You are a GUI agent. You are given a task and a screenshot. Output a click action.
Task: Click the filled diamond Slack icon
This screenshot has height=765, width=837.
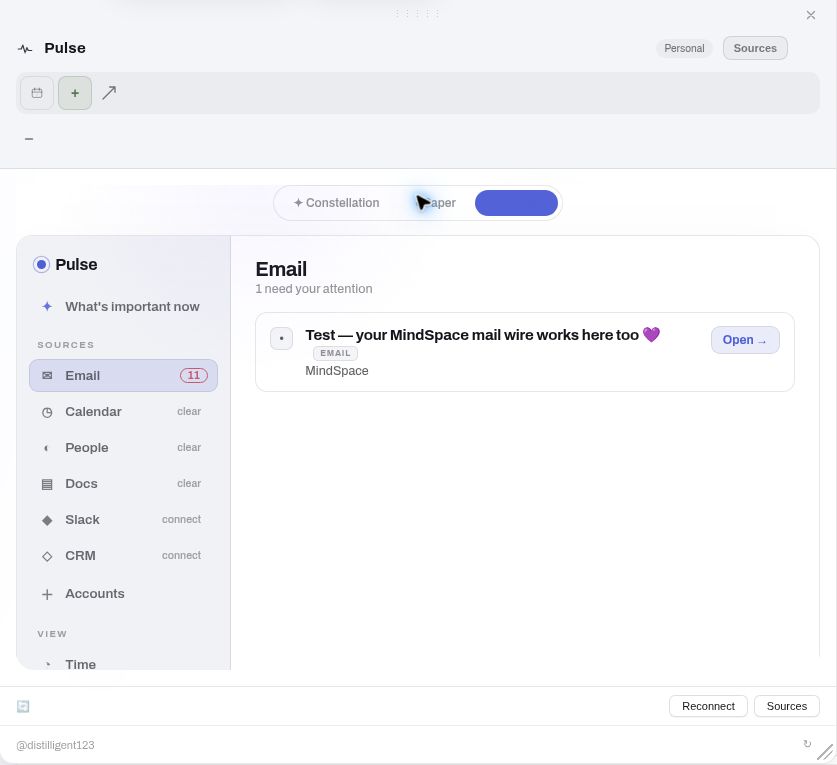coord(47,520)
